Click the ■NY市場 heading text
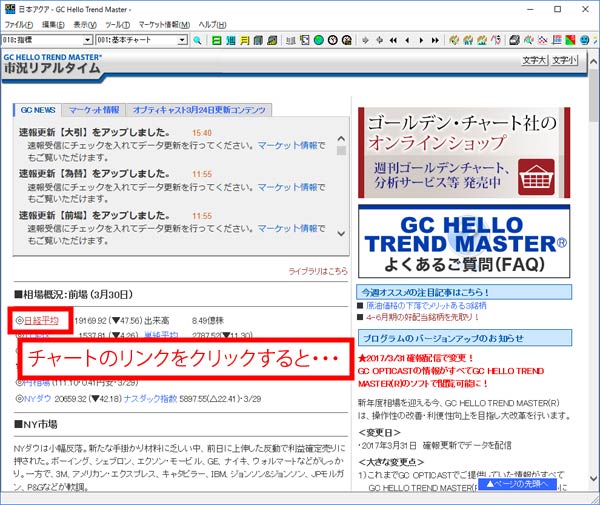This screenshot has width=600, height=505. pos(36,424)
